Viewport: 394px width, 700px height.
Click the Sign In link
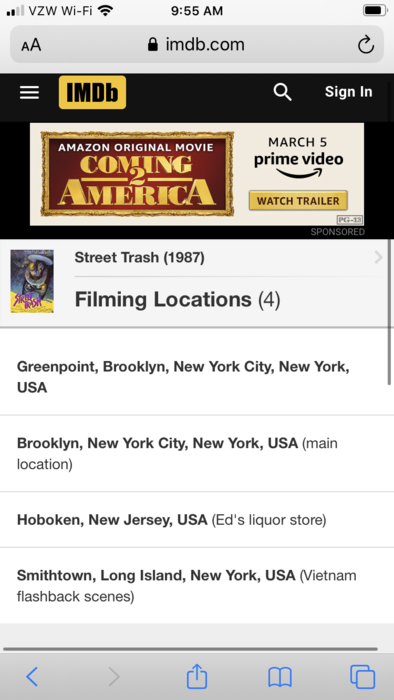click(x=348, y=92)
